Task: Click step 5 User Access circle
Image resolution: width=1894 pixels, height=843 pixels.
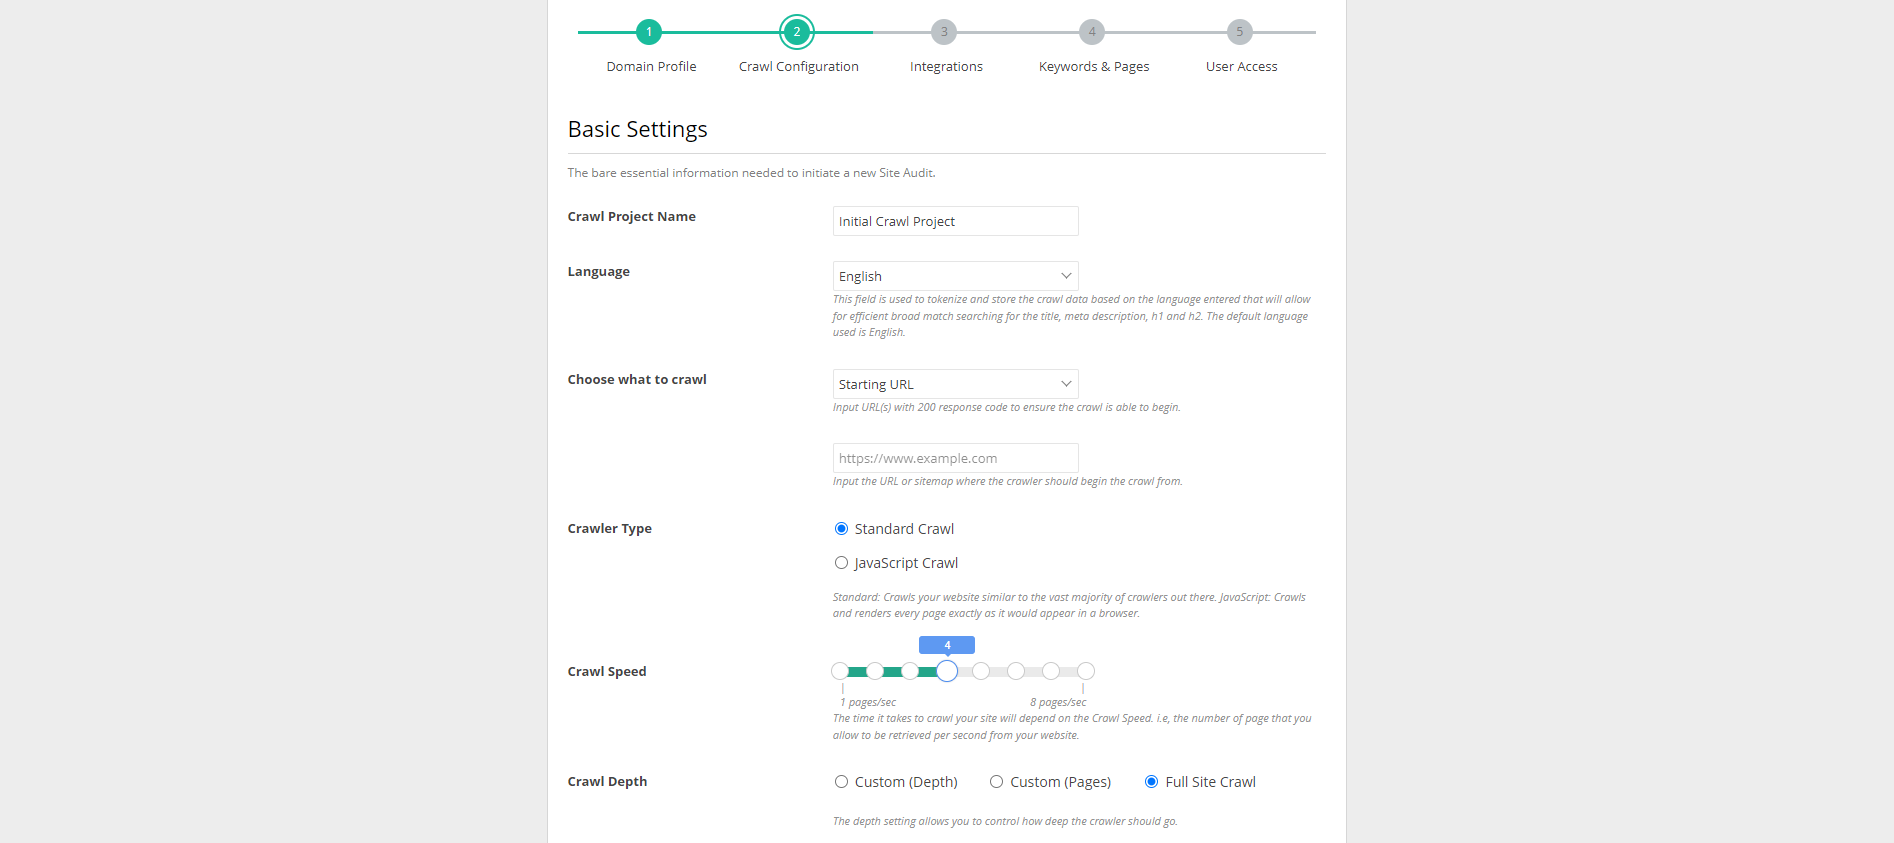Action: point(1240,32)
